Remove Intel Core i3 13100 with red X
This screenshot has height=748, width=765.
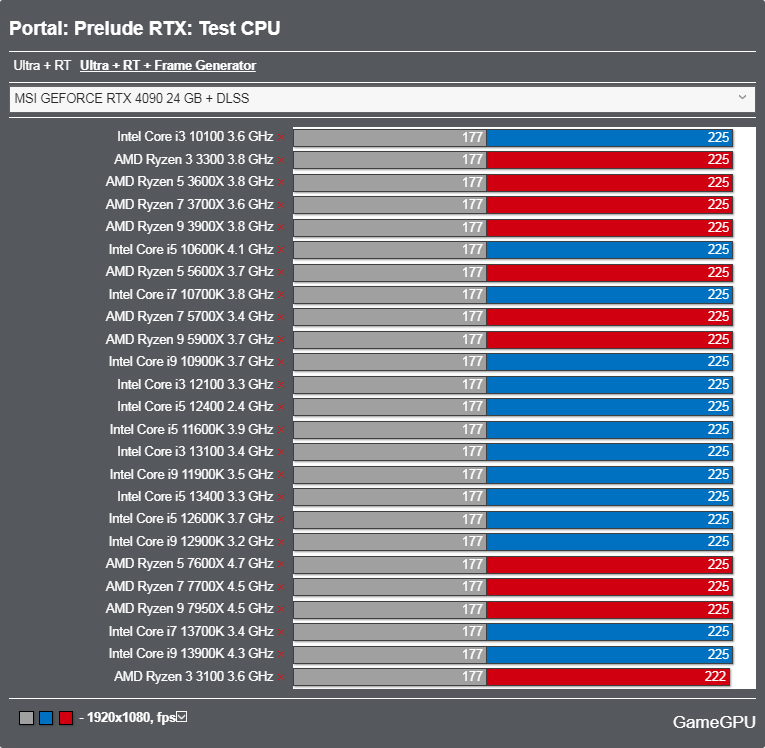[x=281, y=452]
